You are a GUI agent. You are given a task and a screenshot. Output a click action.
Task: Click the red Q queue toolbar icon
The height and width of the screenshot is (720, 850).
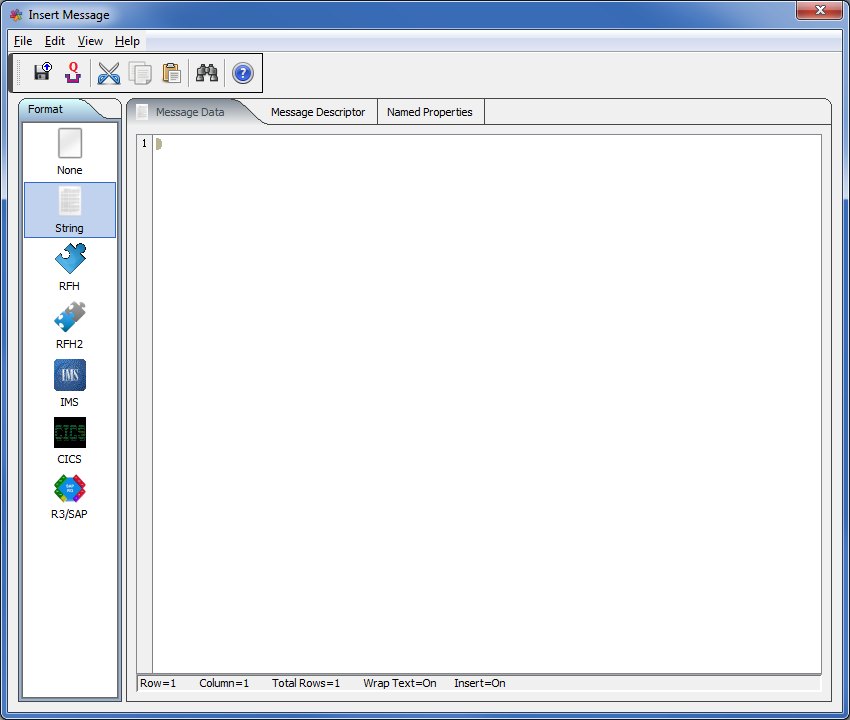click(72, 73)
